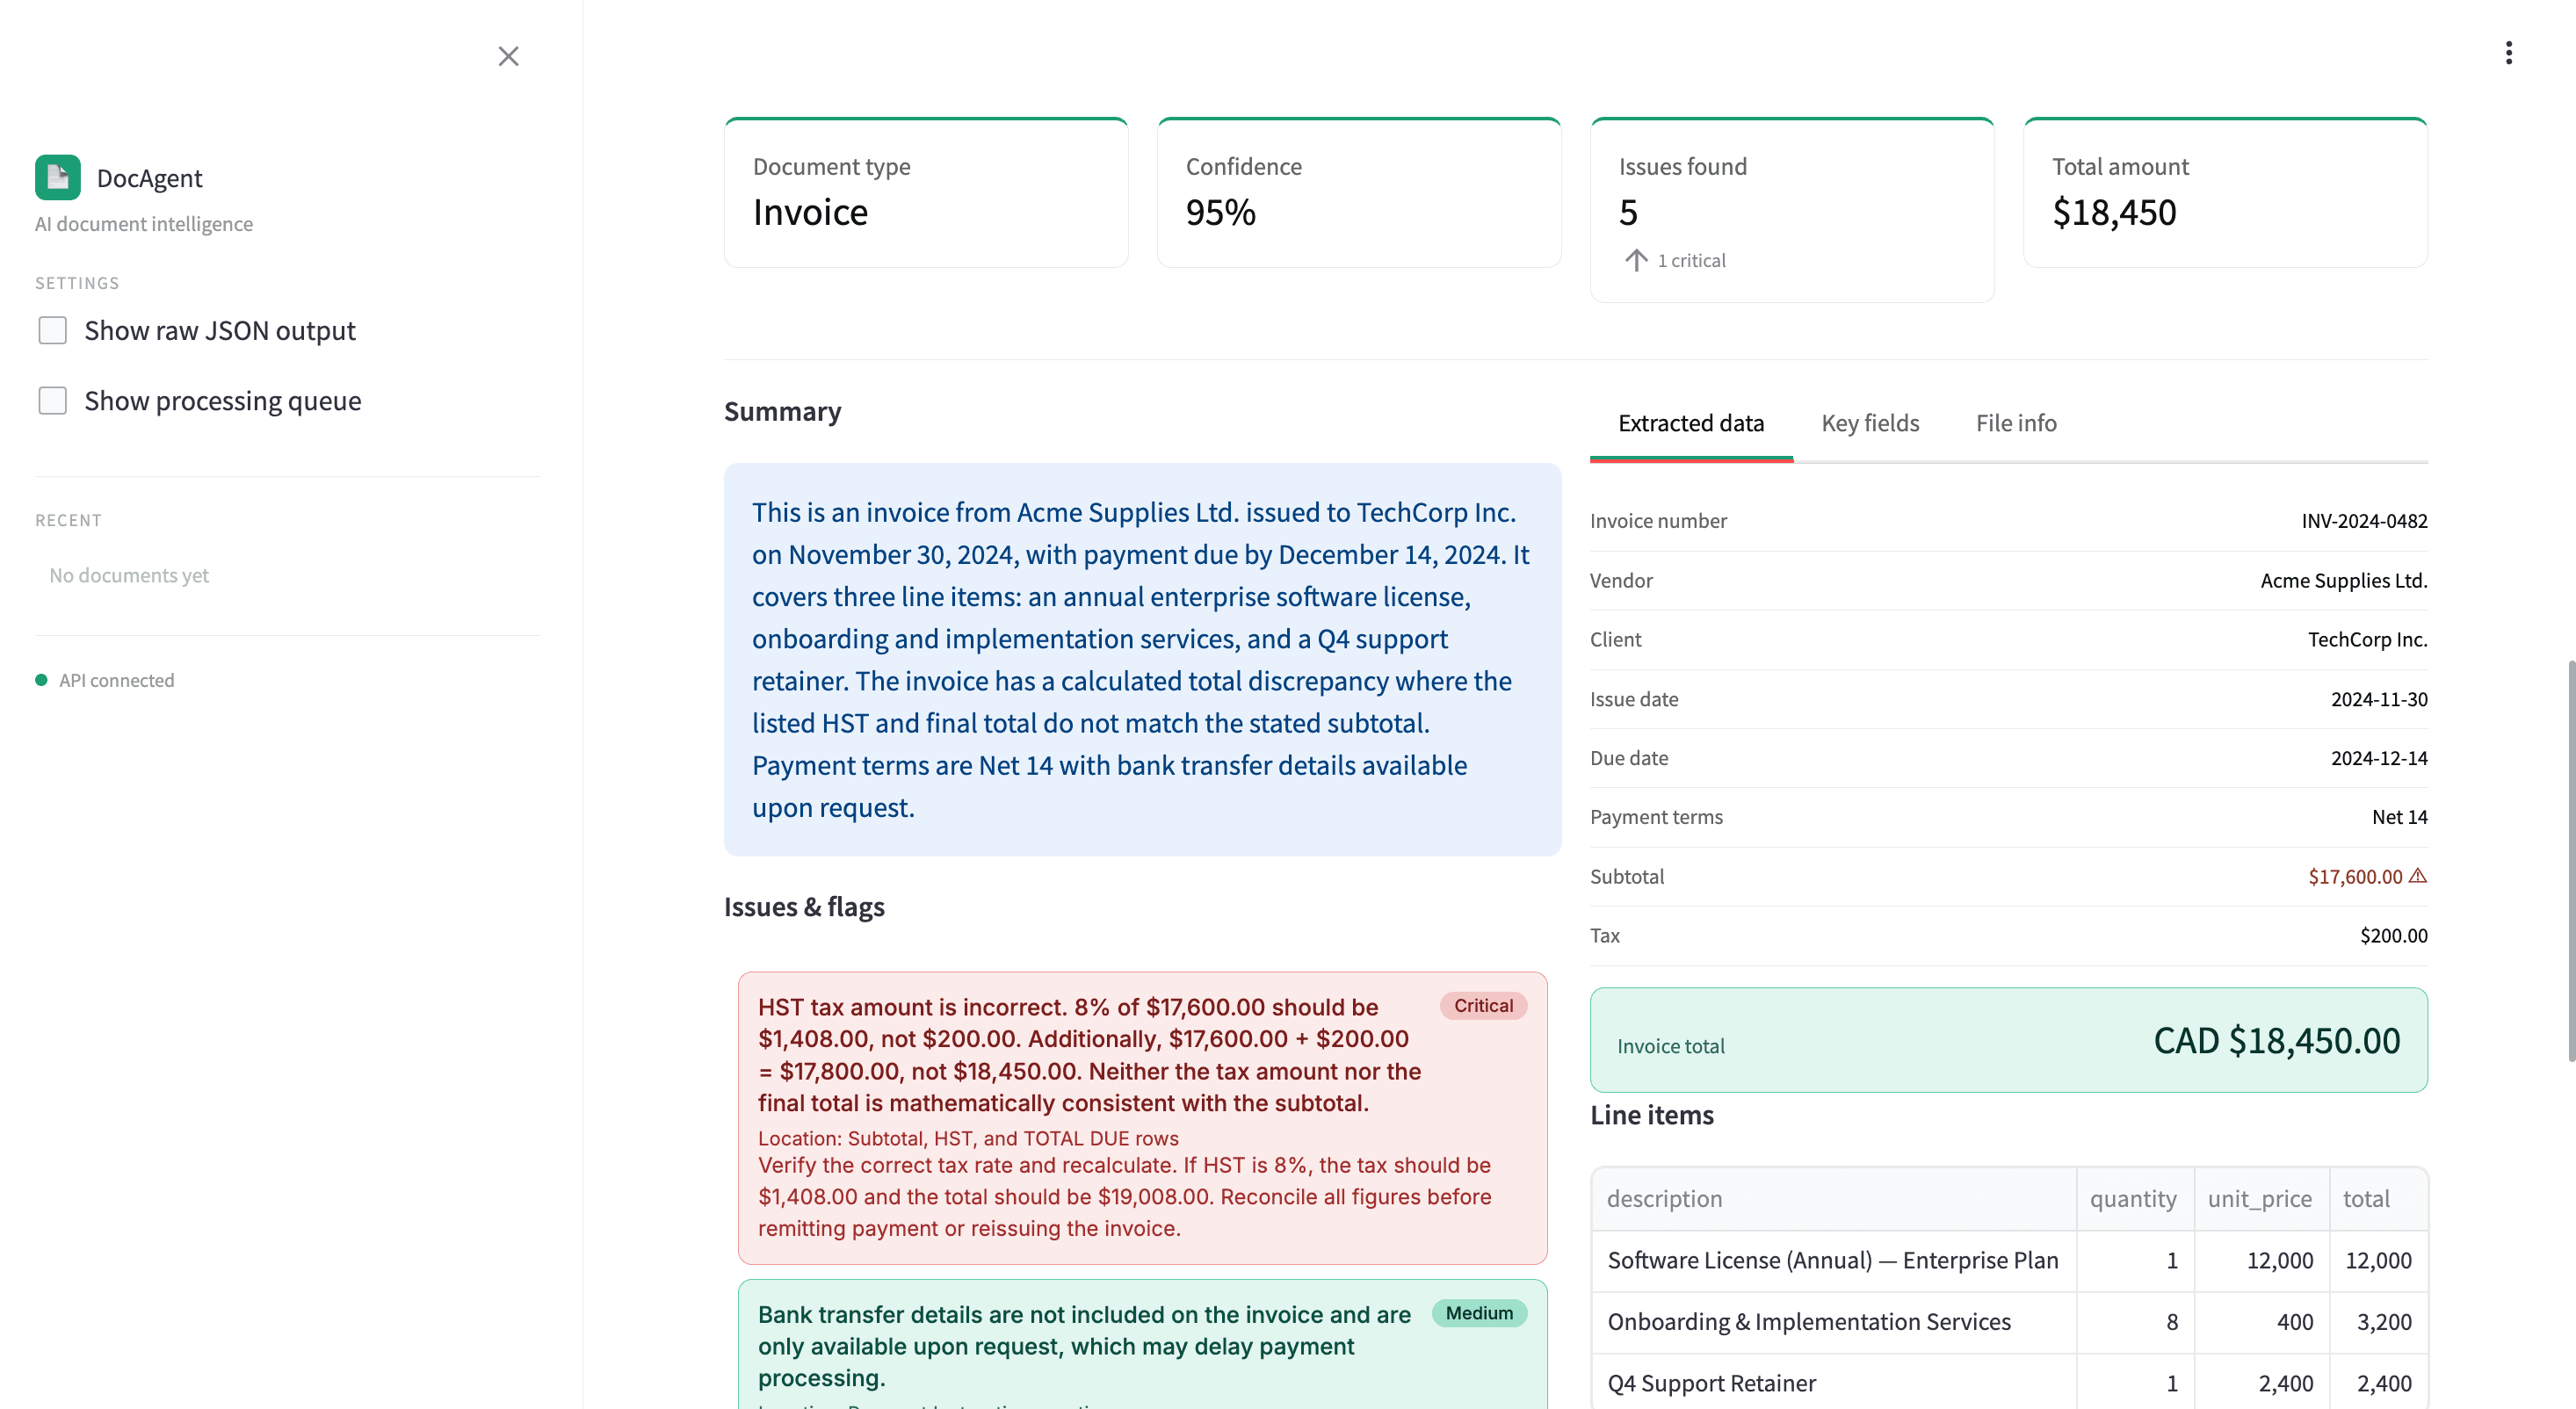Select the Onboarding & Implementation Services row

(x=2009, y=1321)
